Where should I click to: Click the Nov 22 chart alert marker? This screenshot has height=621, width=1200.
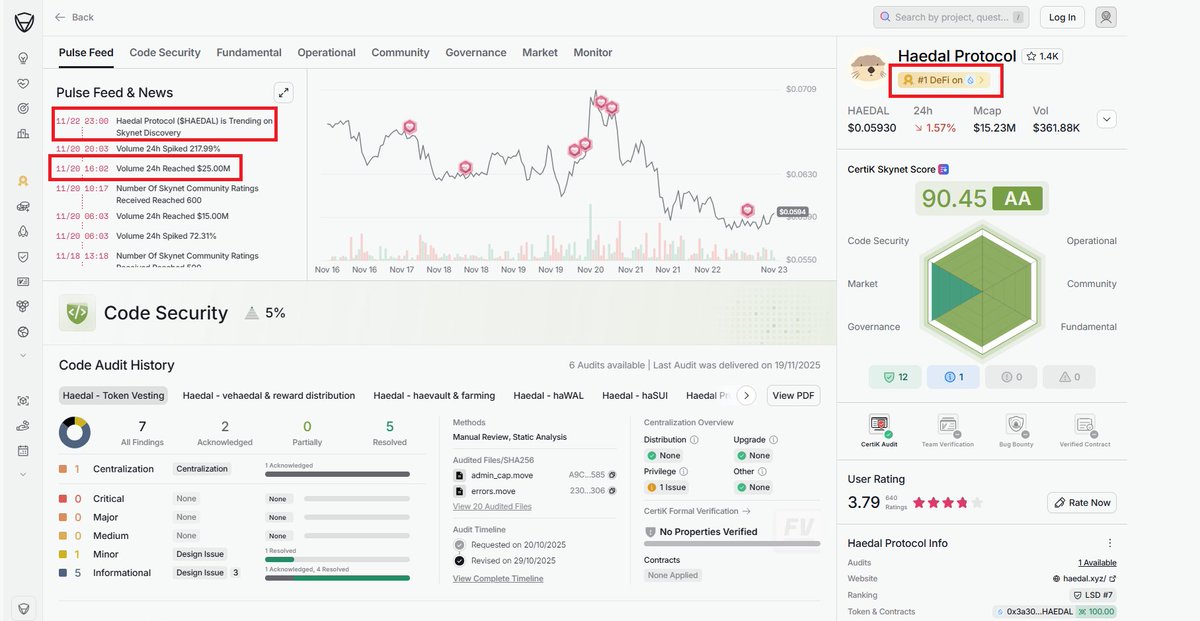[747, 209]
